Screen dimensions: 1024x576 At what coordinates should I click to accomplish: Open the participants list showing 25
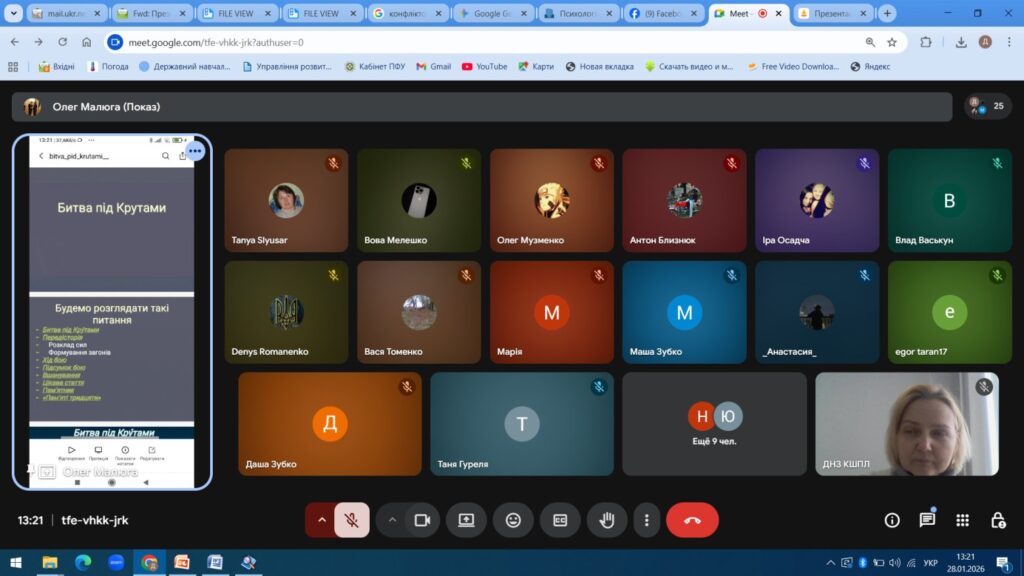coord(988,106)
